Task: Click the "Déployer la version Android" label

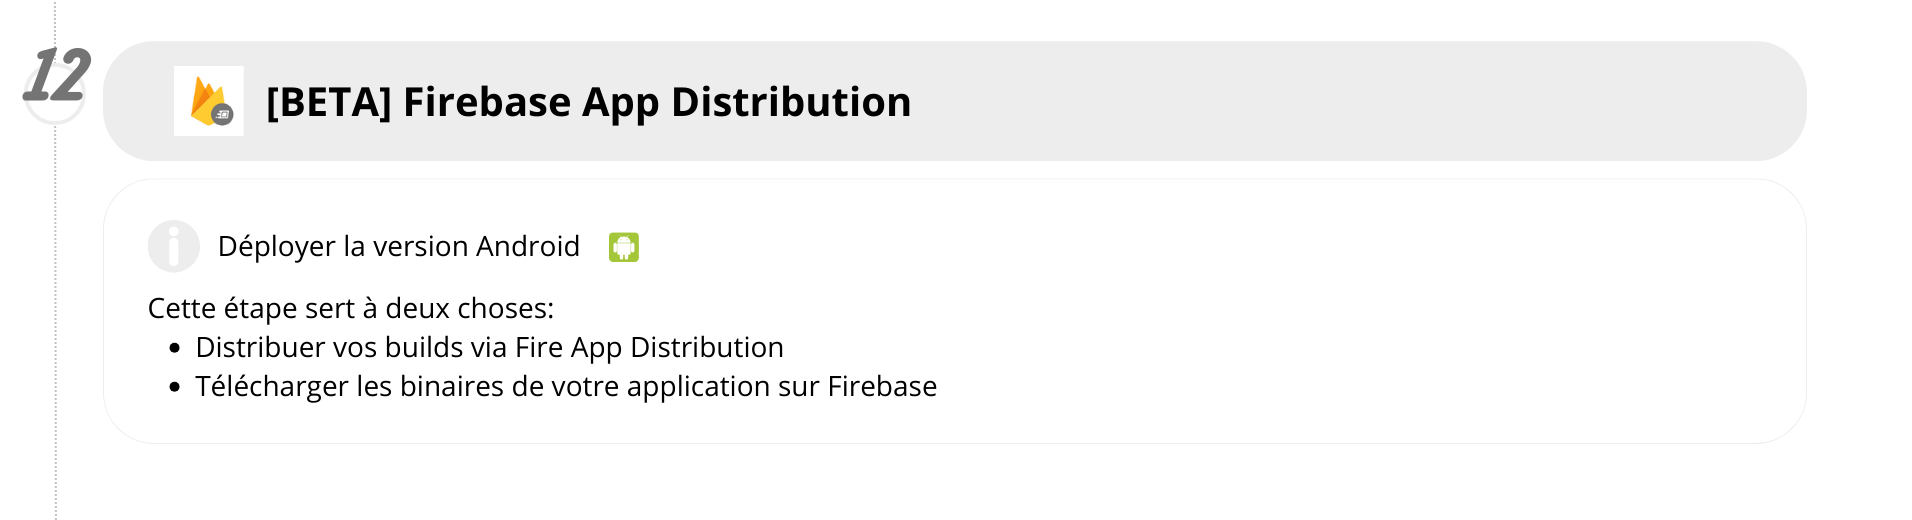Action: tap(398, 246)
